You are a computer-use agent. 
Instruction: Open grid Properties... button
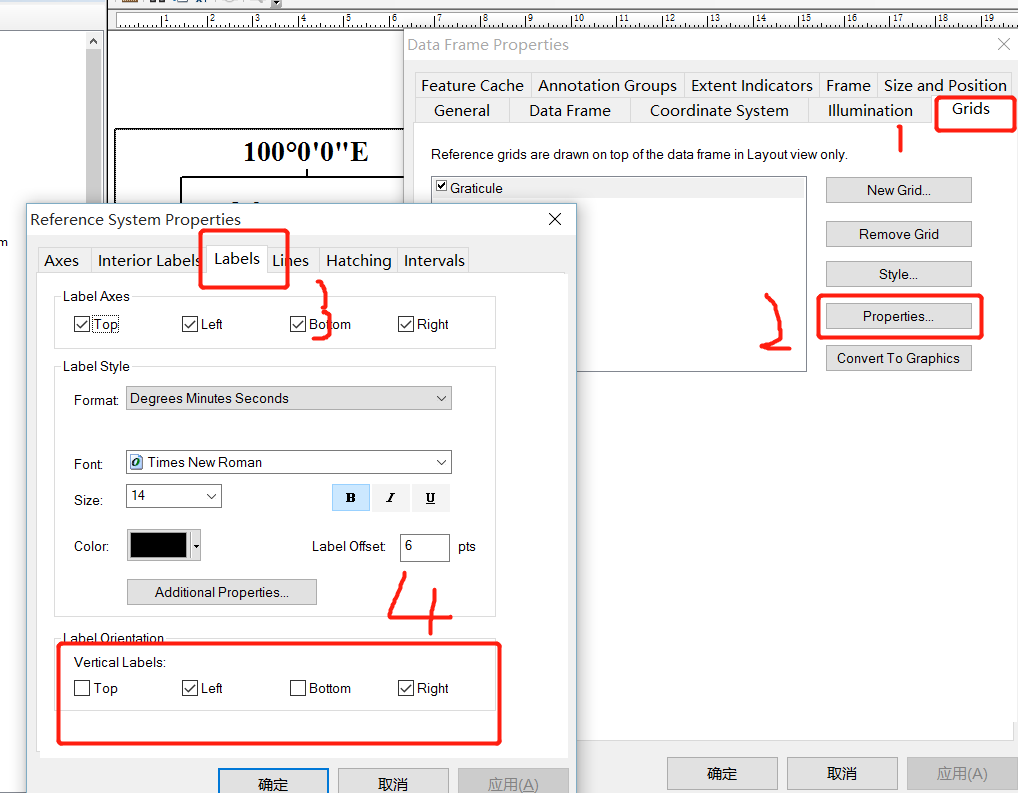(899, 316)
